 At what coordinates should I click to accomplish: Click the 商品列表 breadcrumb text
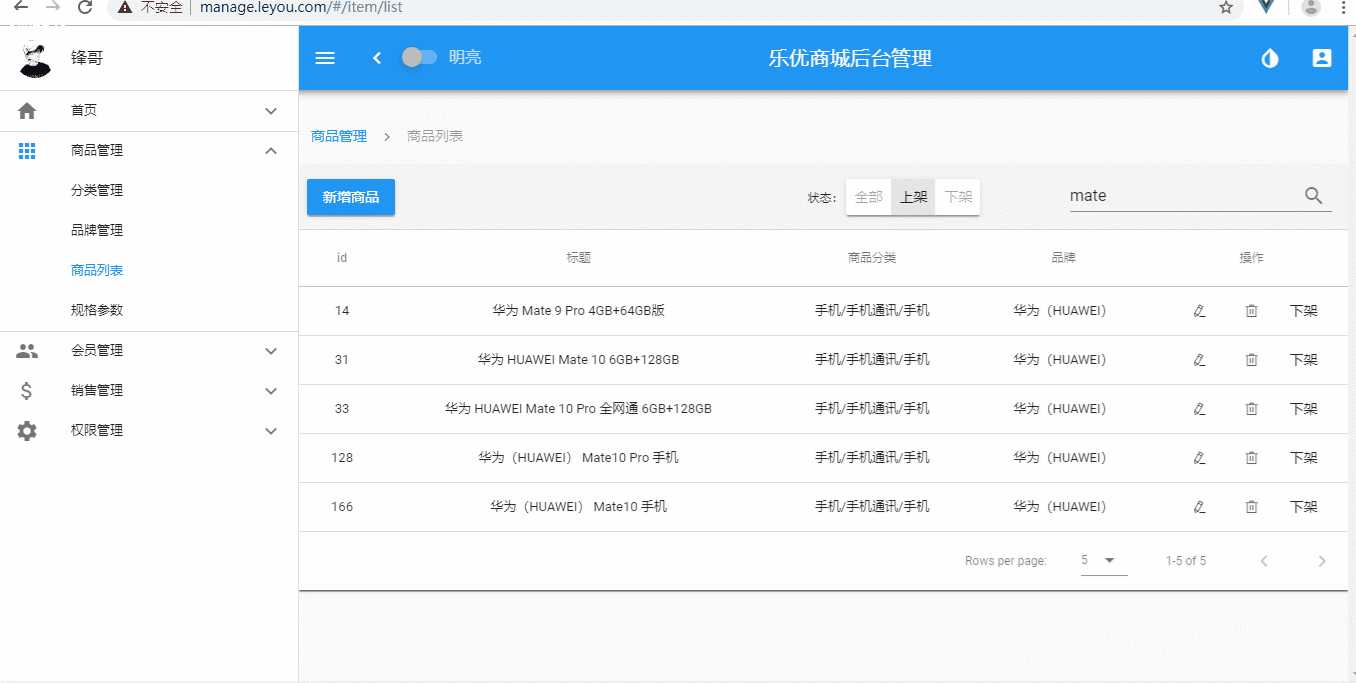tap(435, 136)
